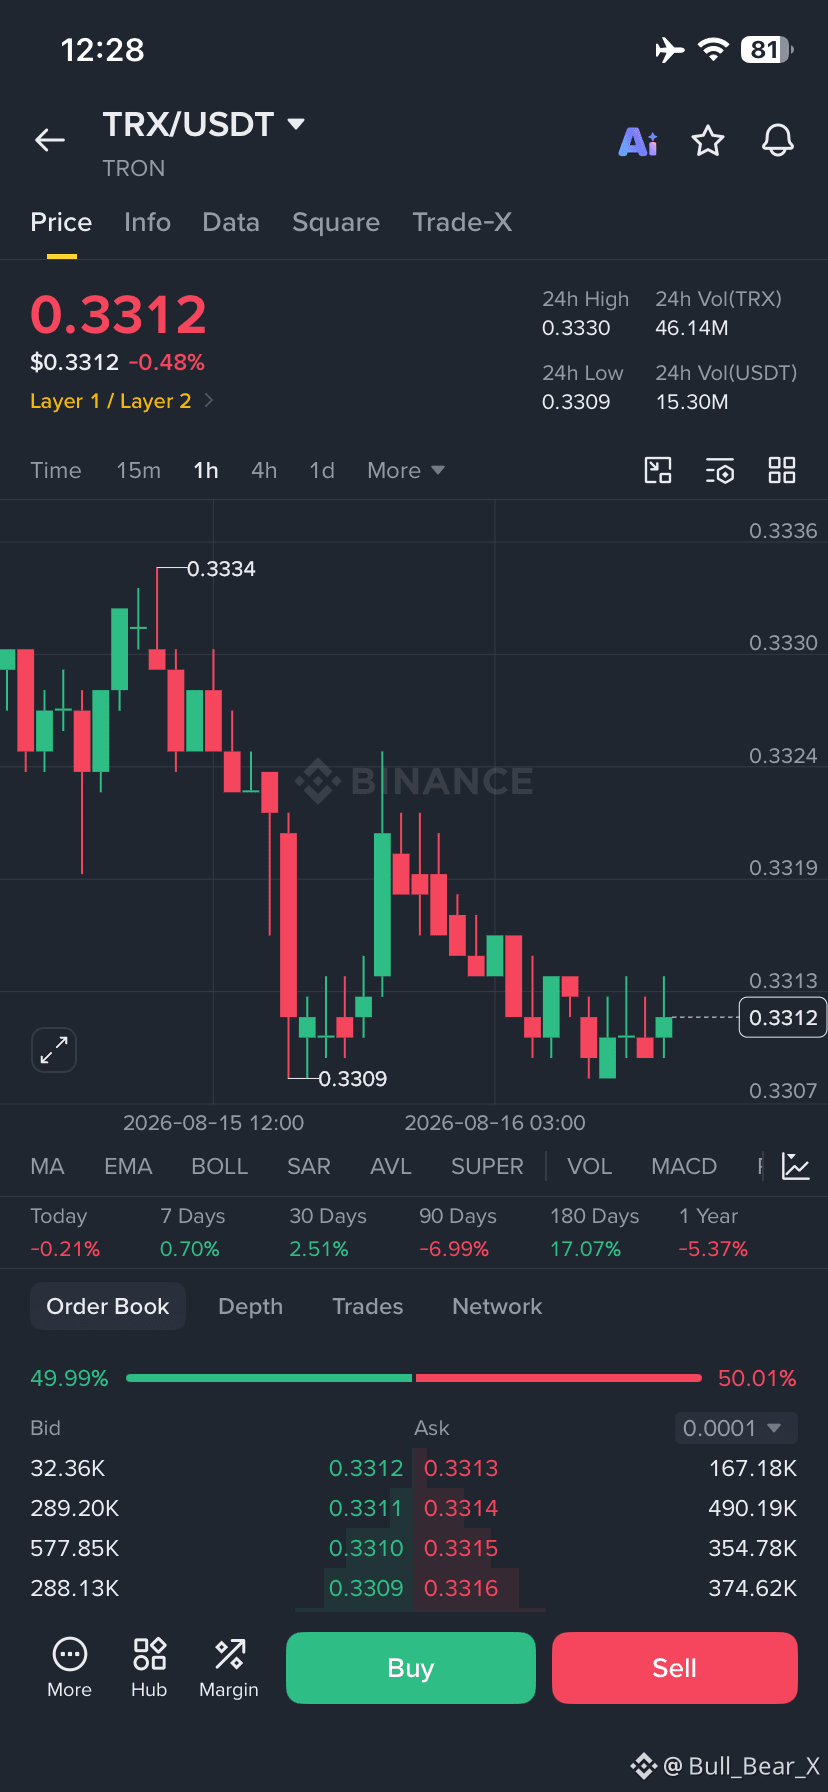The height and width of the screenshot is (1792, 828).
Task: Open the More timeframes dropdown
Action: (x=406, y=470)
